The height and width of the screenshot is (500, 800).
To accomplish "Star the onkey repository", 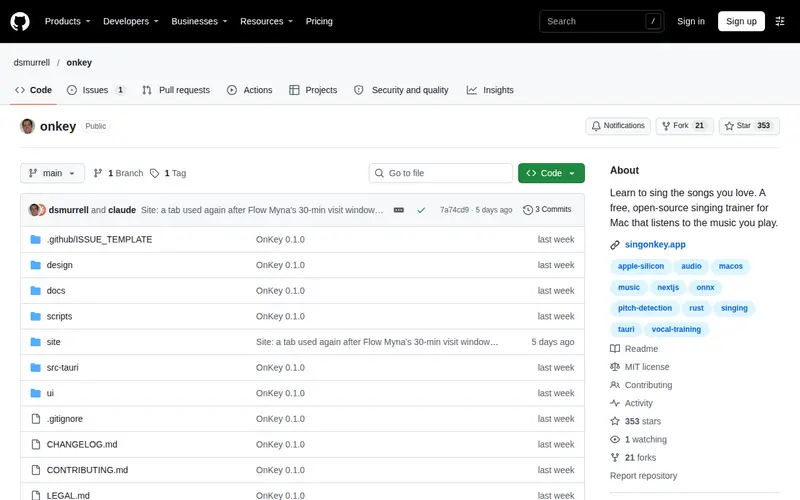I will pyautogui.click(x=749, y=126).
